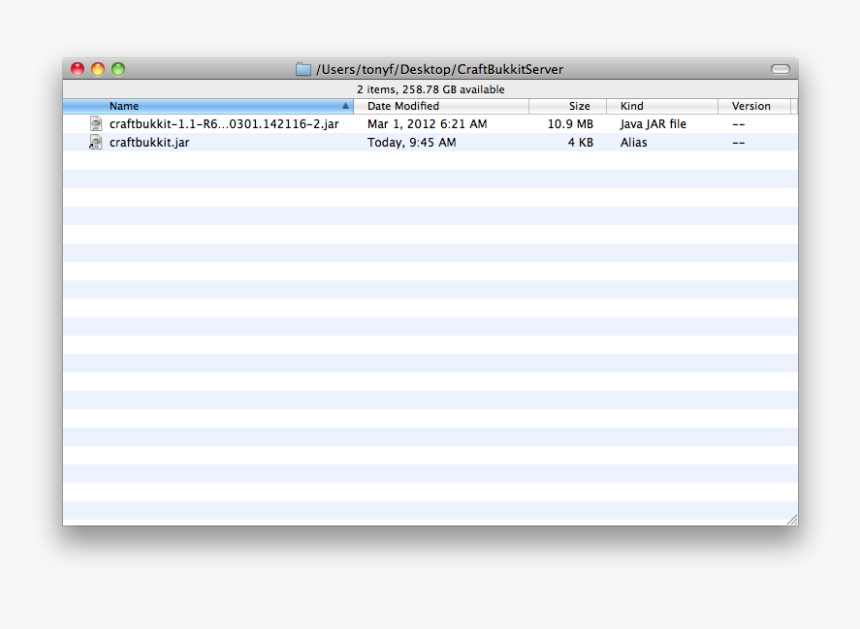
Task: Zoom the window with the green button
Action: [x=118, y=69]
